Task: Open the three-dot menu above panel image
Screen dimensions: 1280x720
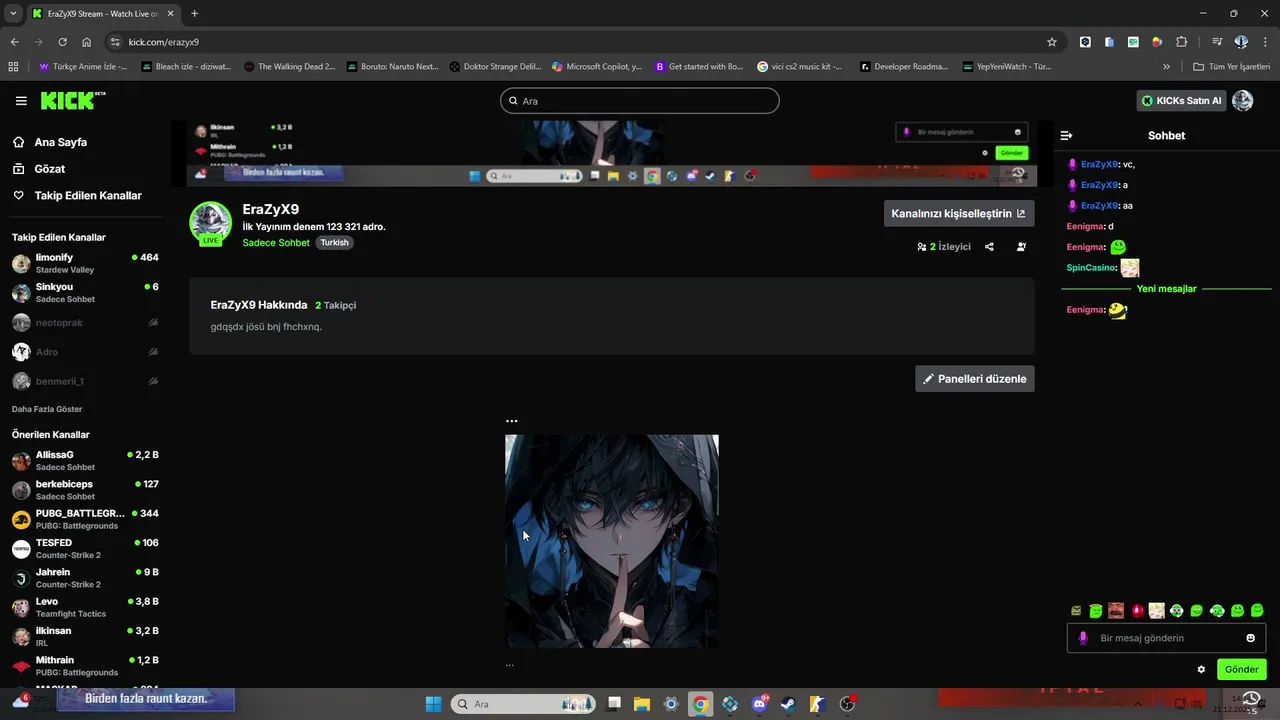Action: click(512, 422)
